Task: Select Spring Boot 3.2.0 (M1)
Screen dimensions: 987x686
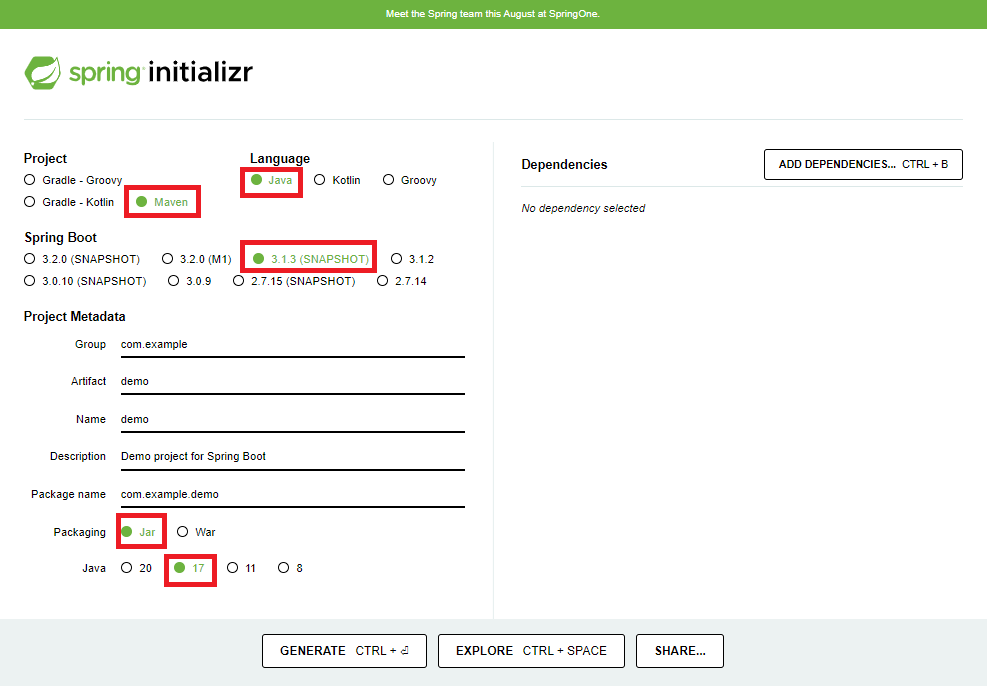Action: (x=197, y=259)
